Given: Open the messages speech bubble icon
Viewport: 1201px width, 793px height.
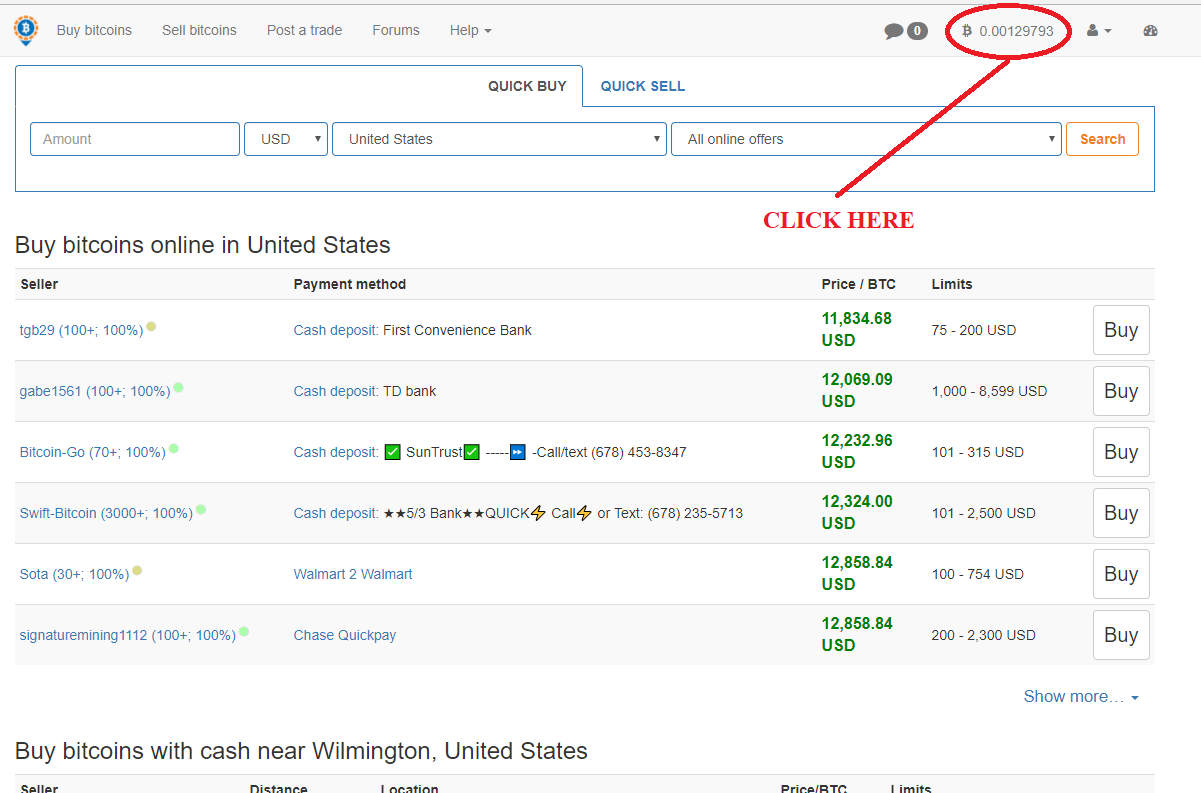Looking at the screenshot, I should [x=894, y=31].
